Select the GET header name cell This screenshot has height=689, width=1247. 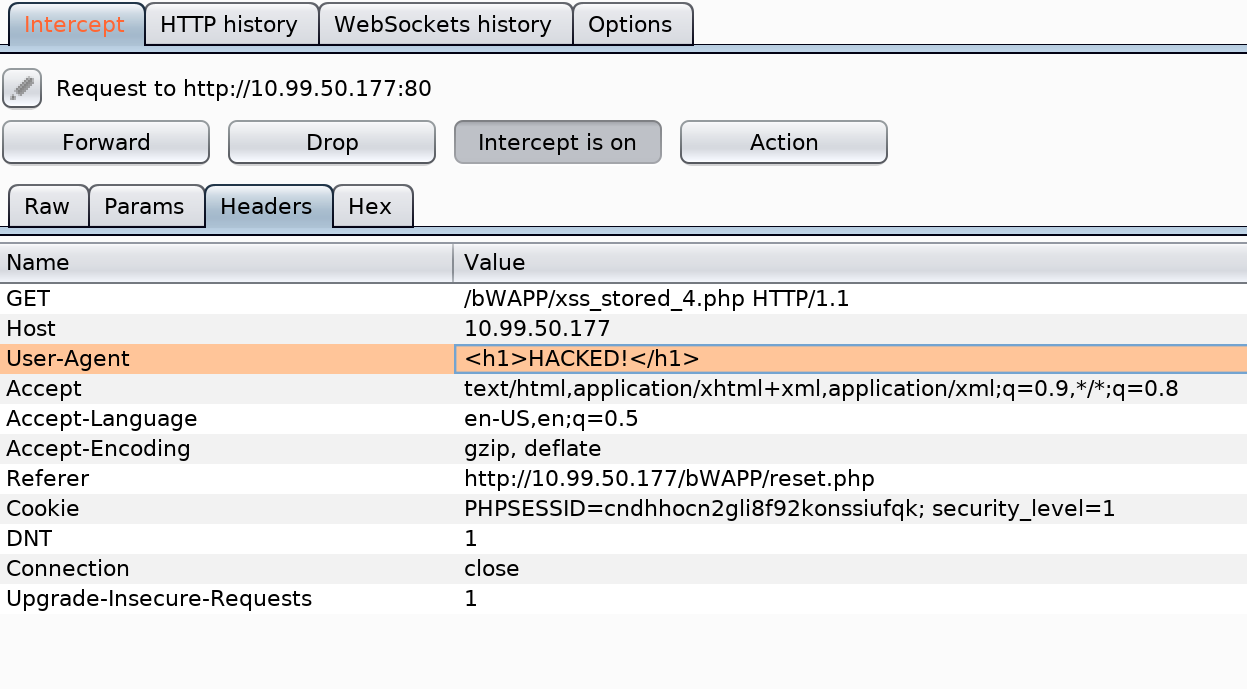coord(227,298)
